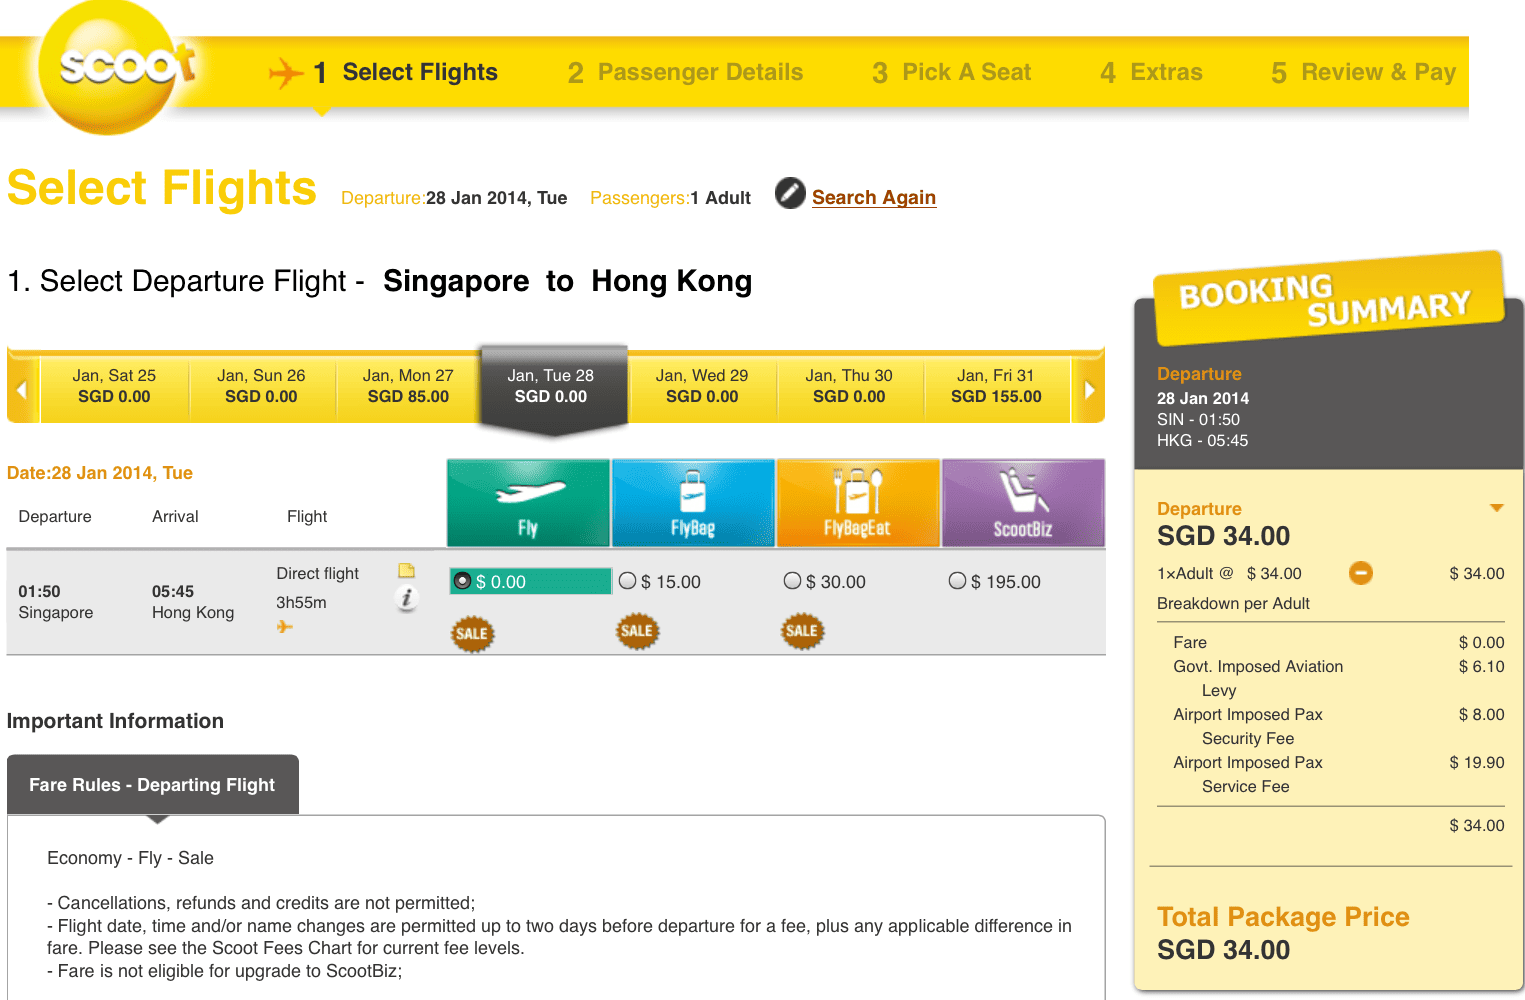Select the $15.00 FlyBag fare radio
The width and height of the screenshot is (1525, 1000).
coord(628,581)
